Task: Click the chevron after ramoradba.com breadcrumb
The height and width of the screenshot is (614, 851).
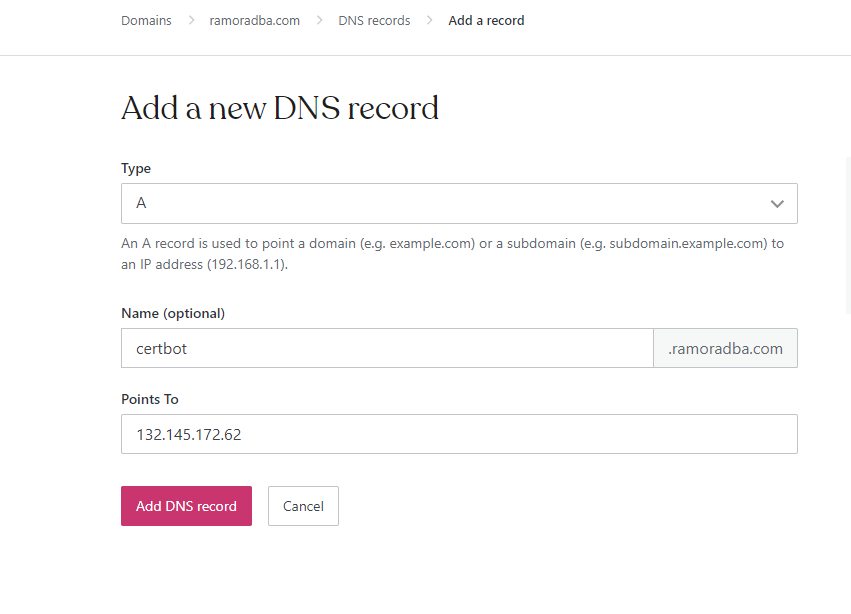Action: [319, 20]
